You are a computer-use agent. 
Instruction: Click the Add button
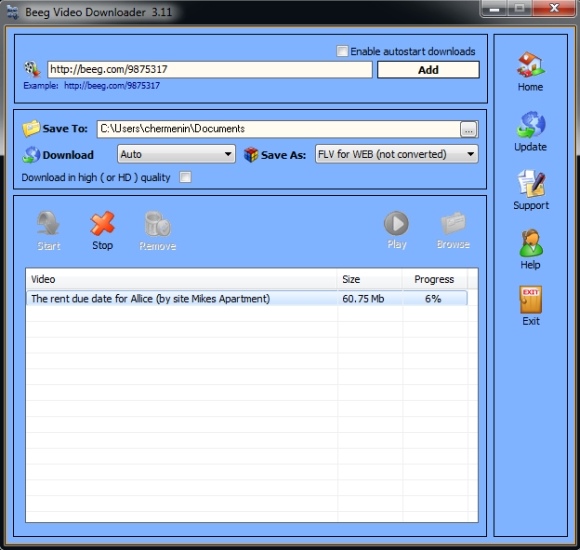coord(428,70)
